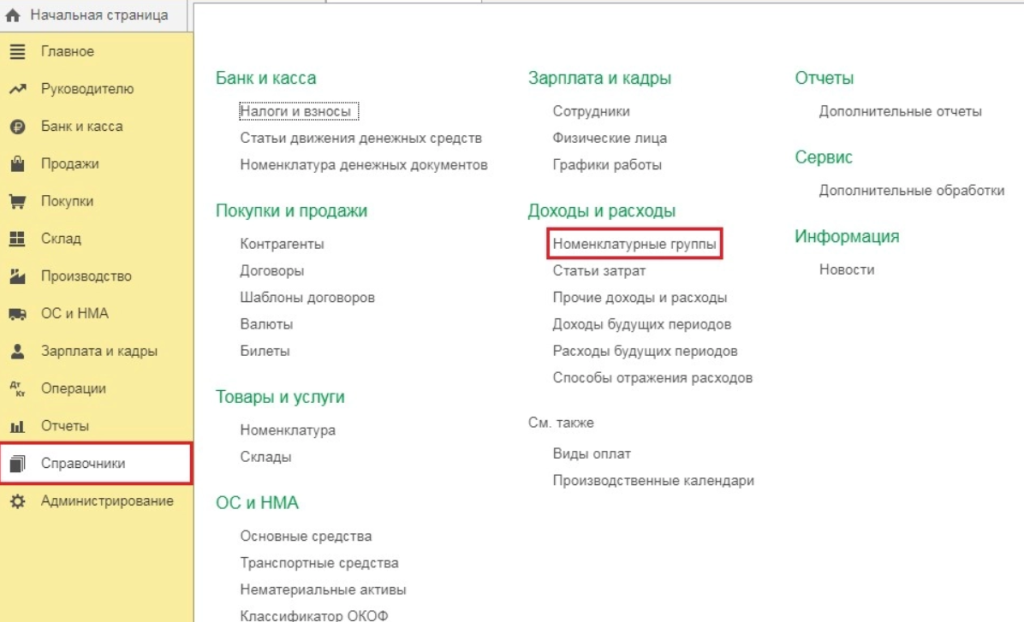Open Статьи затрат link

[x=599, y=270]
